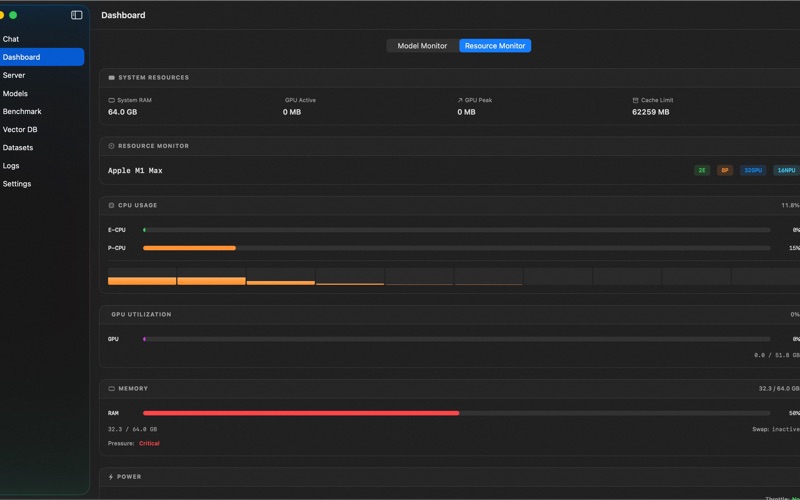800x500 pixels.
Task: Click the 64.0 GB System RAM value
Action: tap(122, 112)
